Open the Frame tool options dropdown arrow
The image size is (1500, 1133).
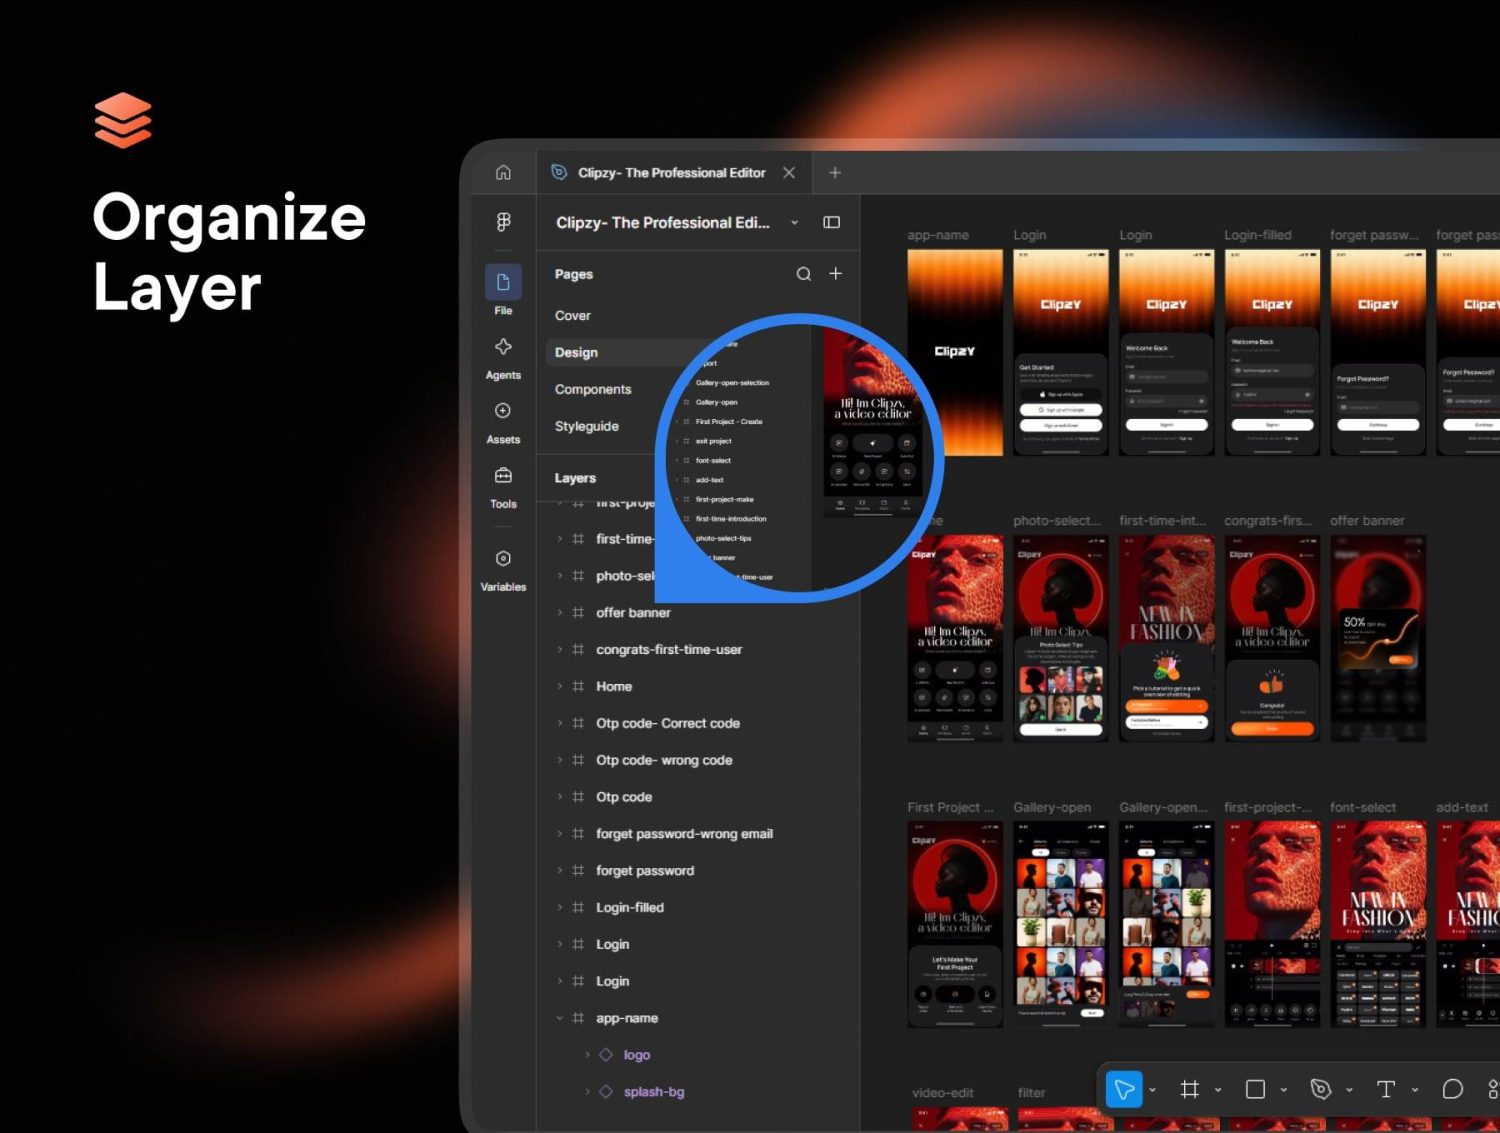coord(1217,1090)
